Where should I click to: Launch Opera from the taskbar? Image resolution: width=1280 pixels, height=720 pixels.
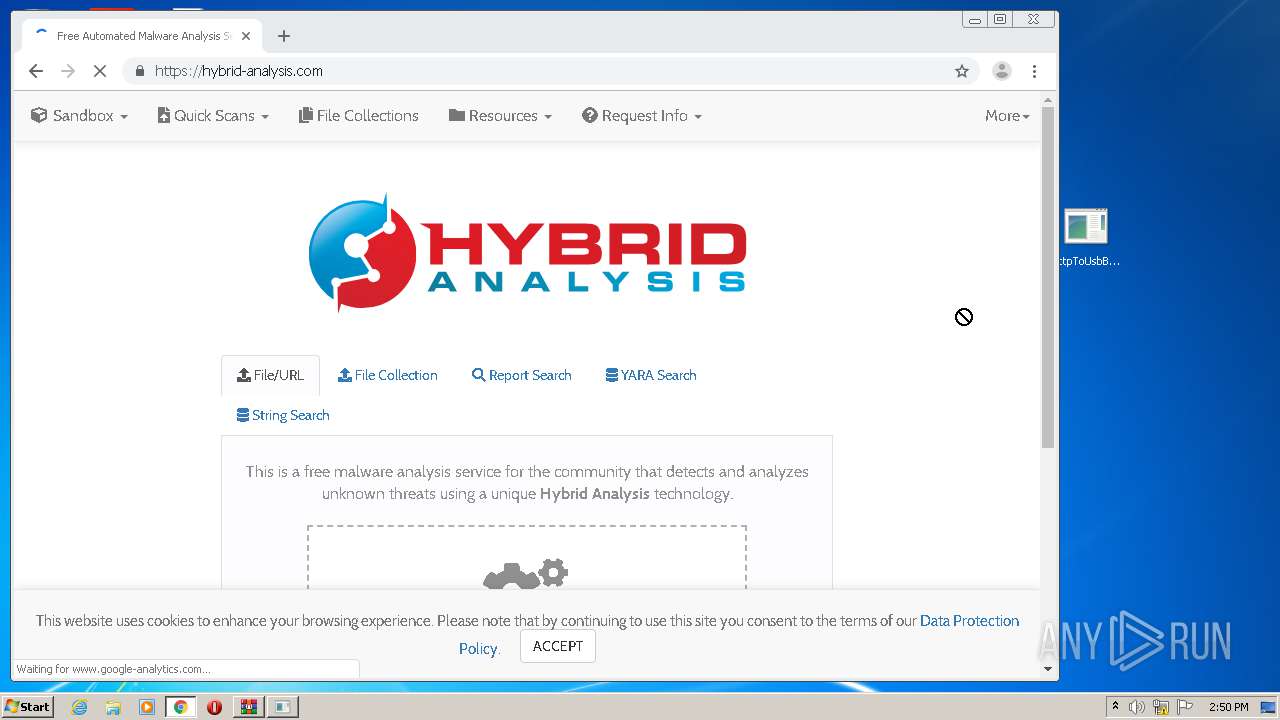[x=214, y=707]
